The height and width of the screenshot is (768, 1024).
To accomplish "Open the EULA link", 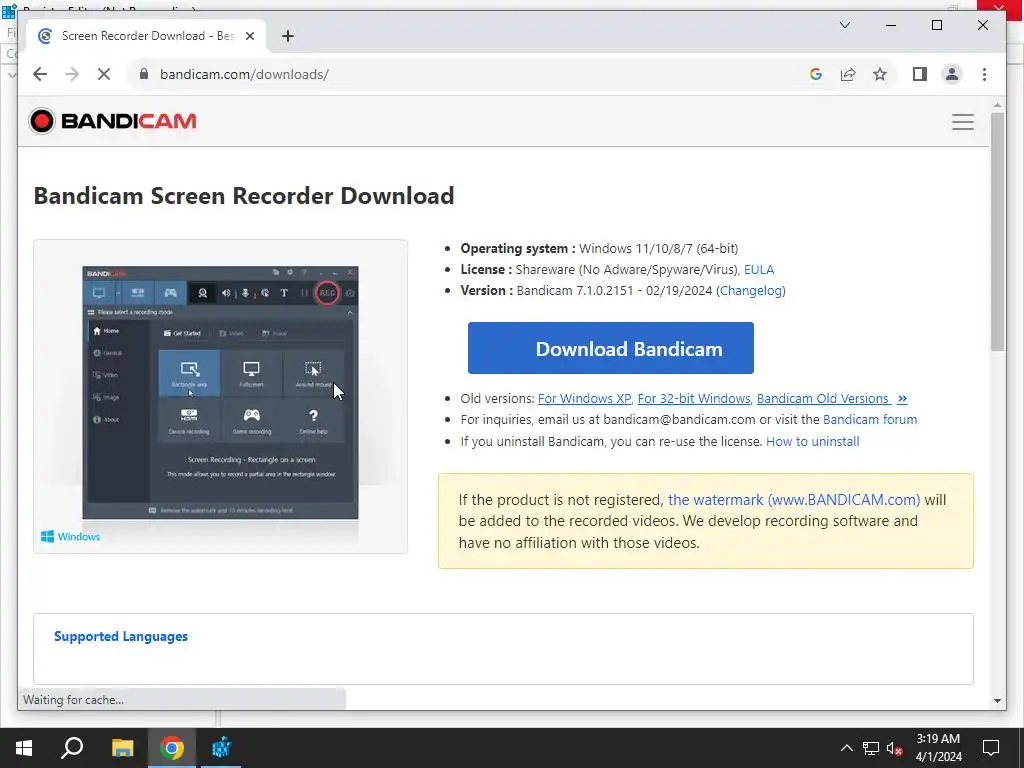I will 759,269.
